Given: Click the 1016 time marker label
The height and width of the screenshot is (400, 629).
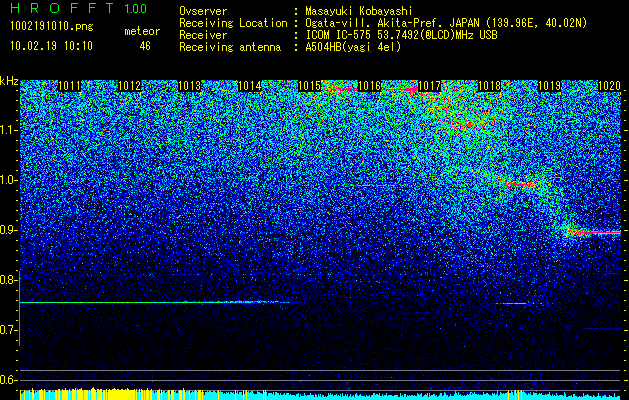Looking at the screenshot, I should 369,86.
